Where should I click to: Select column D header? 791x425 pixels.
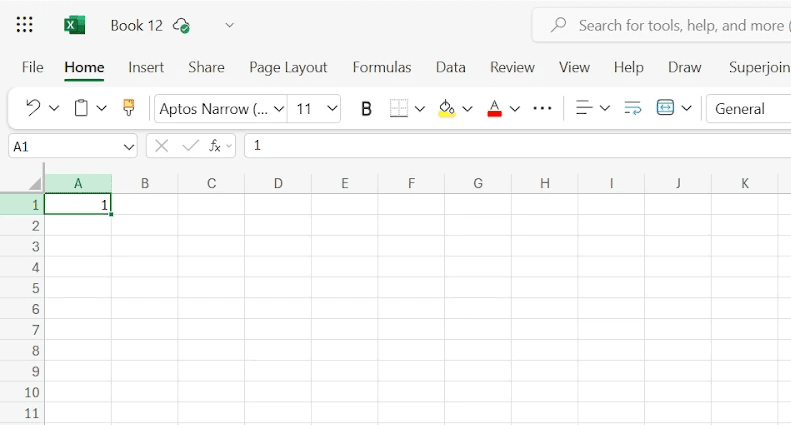(x=278, y=183)
